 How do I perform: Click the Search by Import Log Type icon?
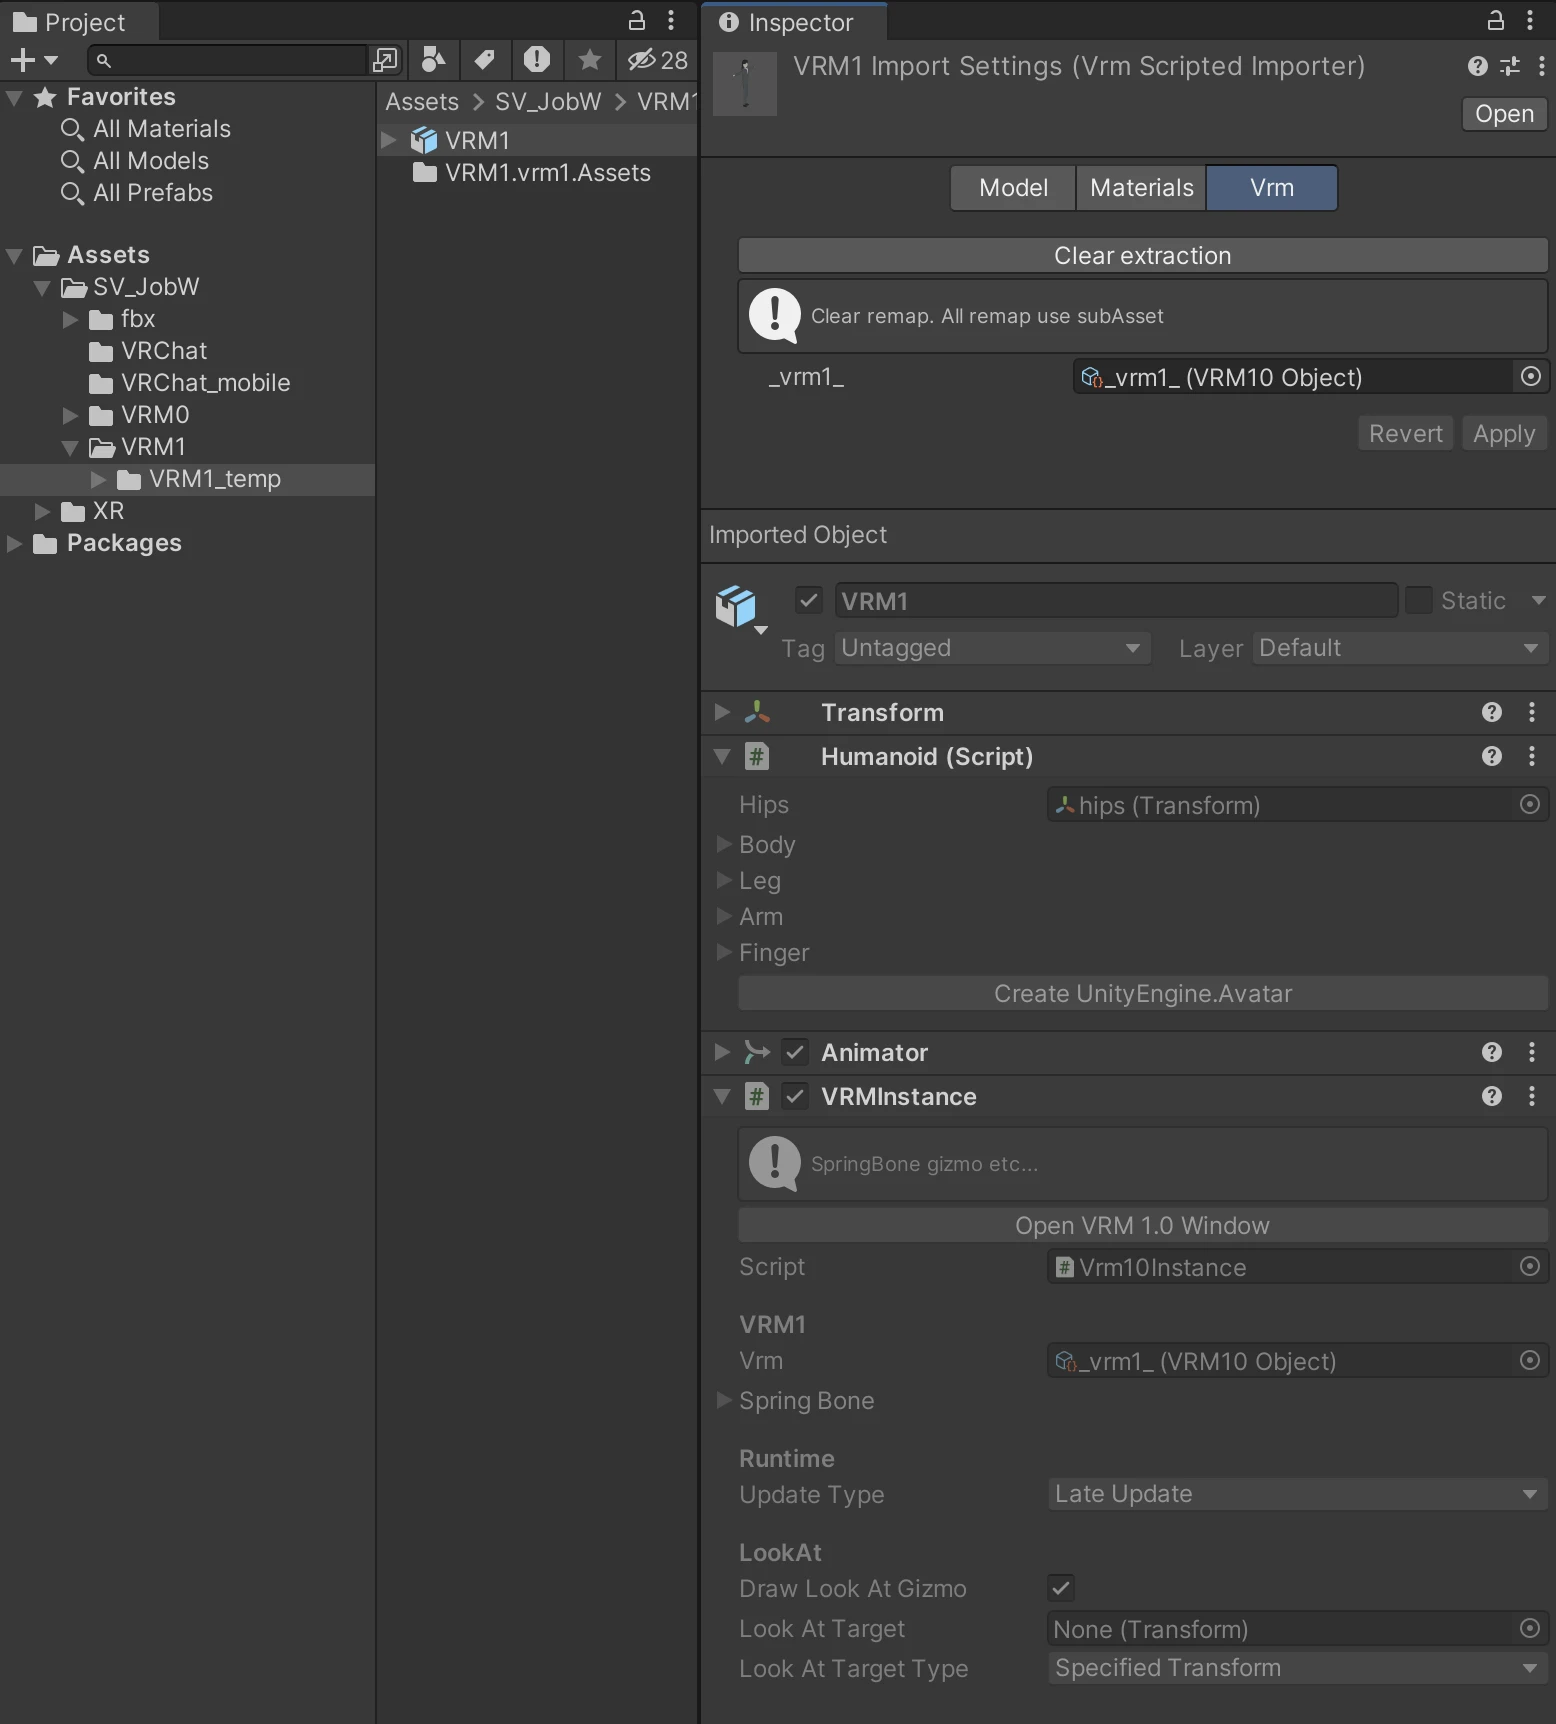tap(537, 60)
